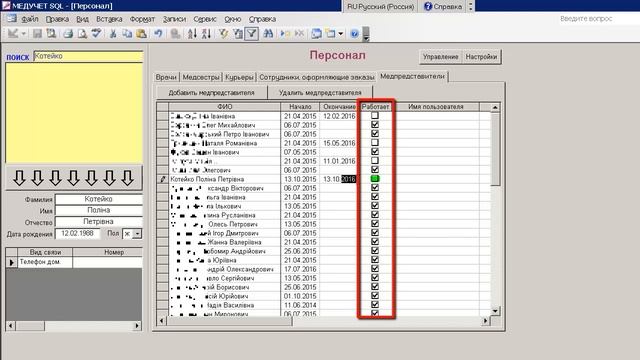Open the Пол gender dropdown
Image resolution: width=640 pixels, height=360 pixels.
tap(138, 234)
